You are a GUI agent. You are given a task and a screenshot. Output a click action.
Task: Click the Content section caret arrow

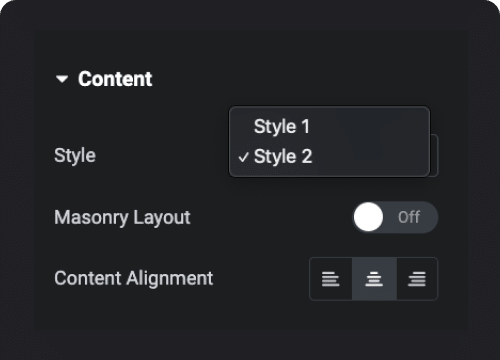pyautogui.click(x=62, y=79)
